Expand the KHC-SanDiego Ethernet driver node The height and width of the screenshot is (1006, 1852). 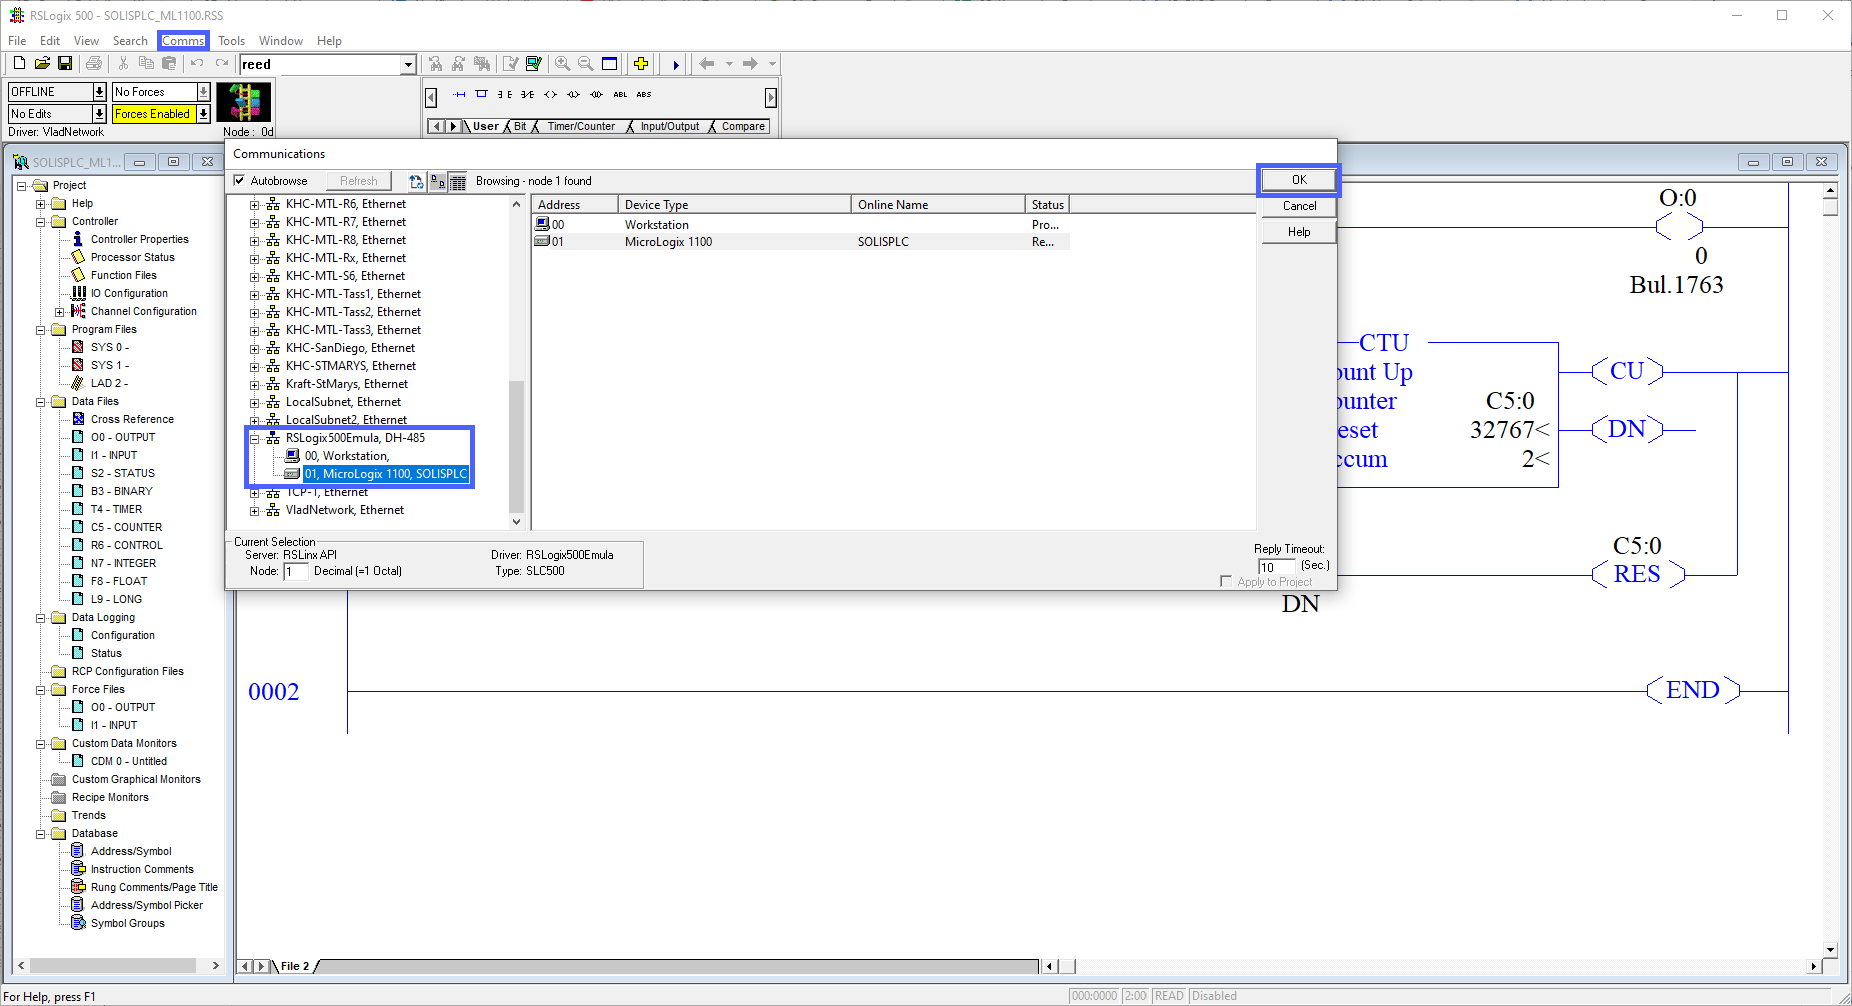(256, 347)
